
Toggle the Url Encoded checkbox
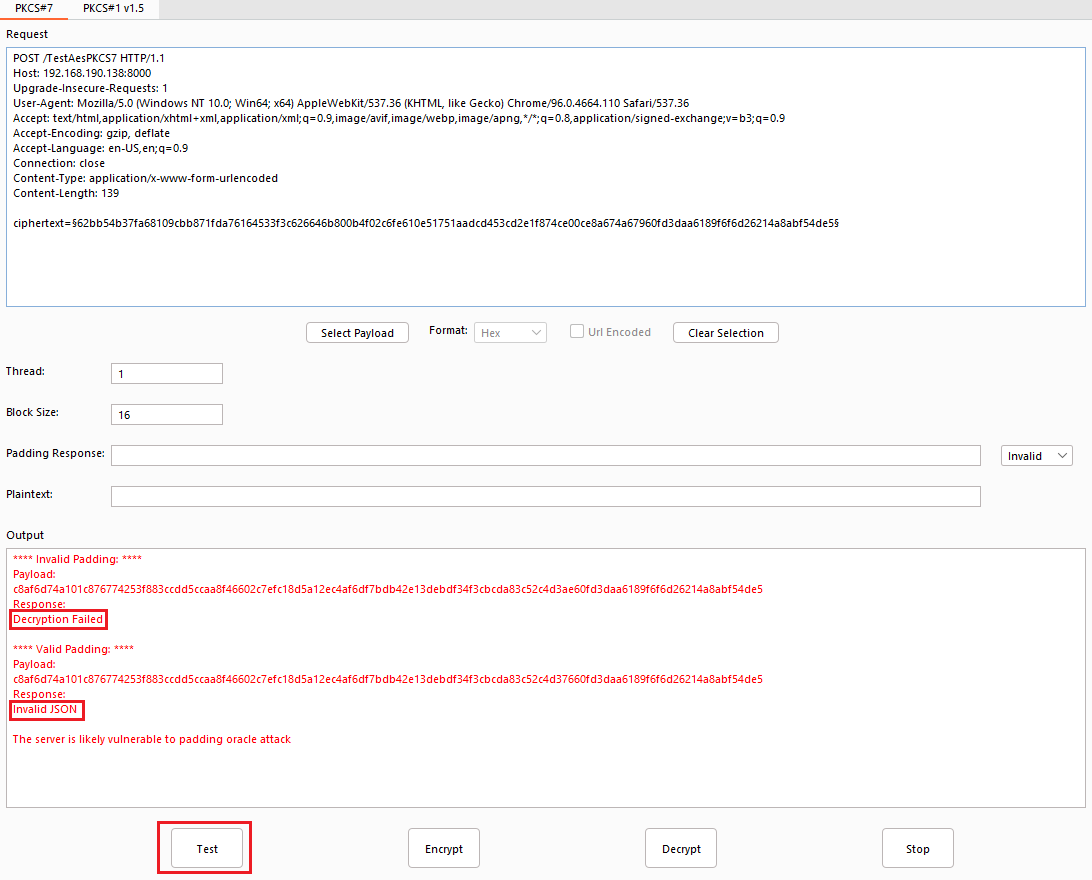coord(577,331)
